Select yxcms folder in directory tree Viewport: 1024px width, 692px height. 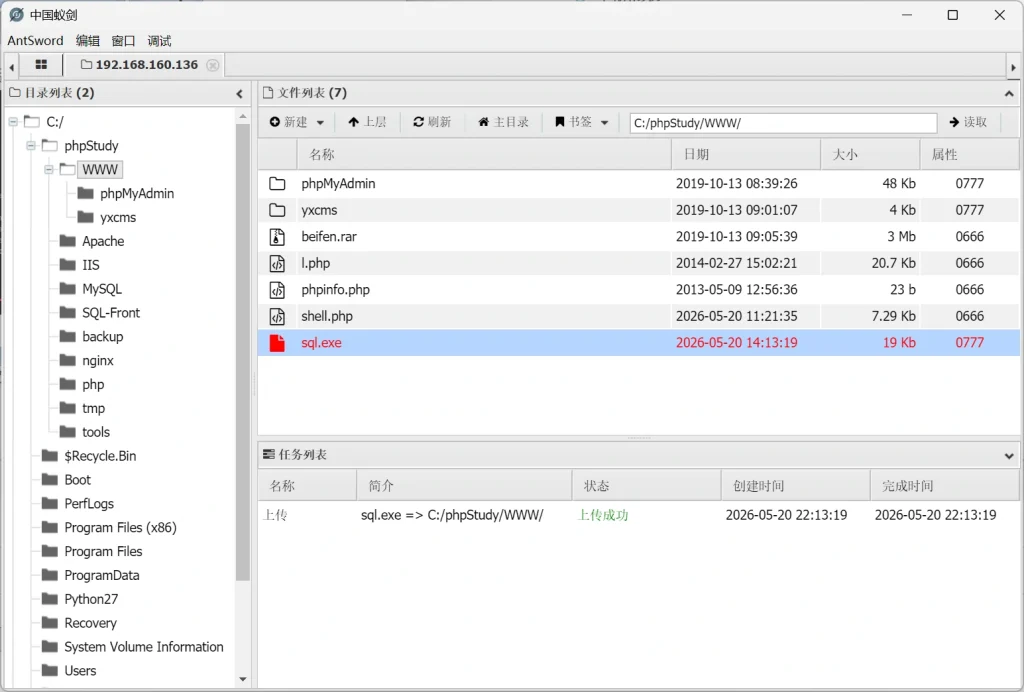click(118, 217)
